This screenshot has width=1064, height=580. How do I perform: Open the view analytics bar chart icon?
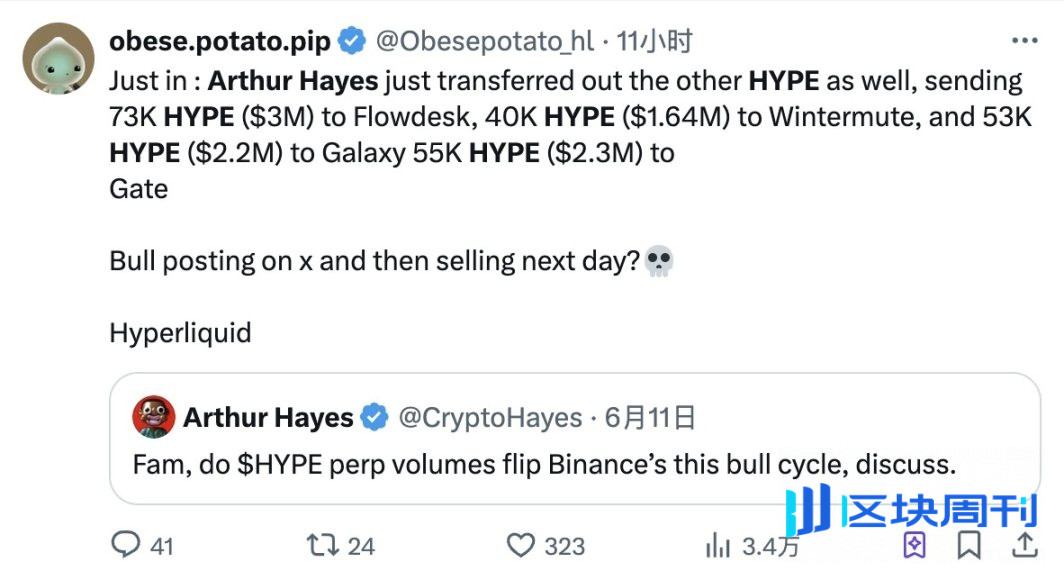(x=717, y=545)
